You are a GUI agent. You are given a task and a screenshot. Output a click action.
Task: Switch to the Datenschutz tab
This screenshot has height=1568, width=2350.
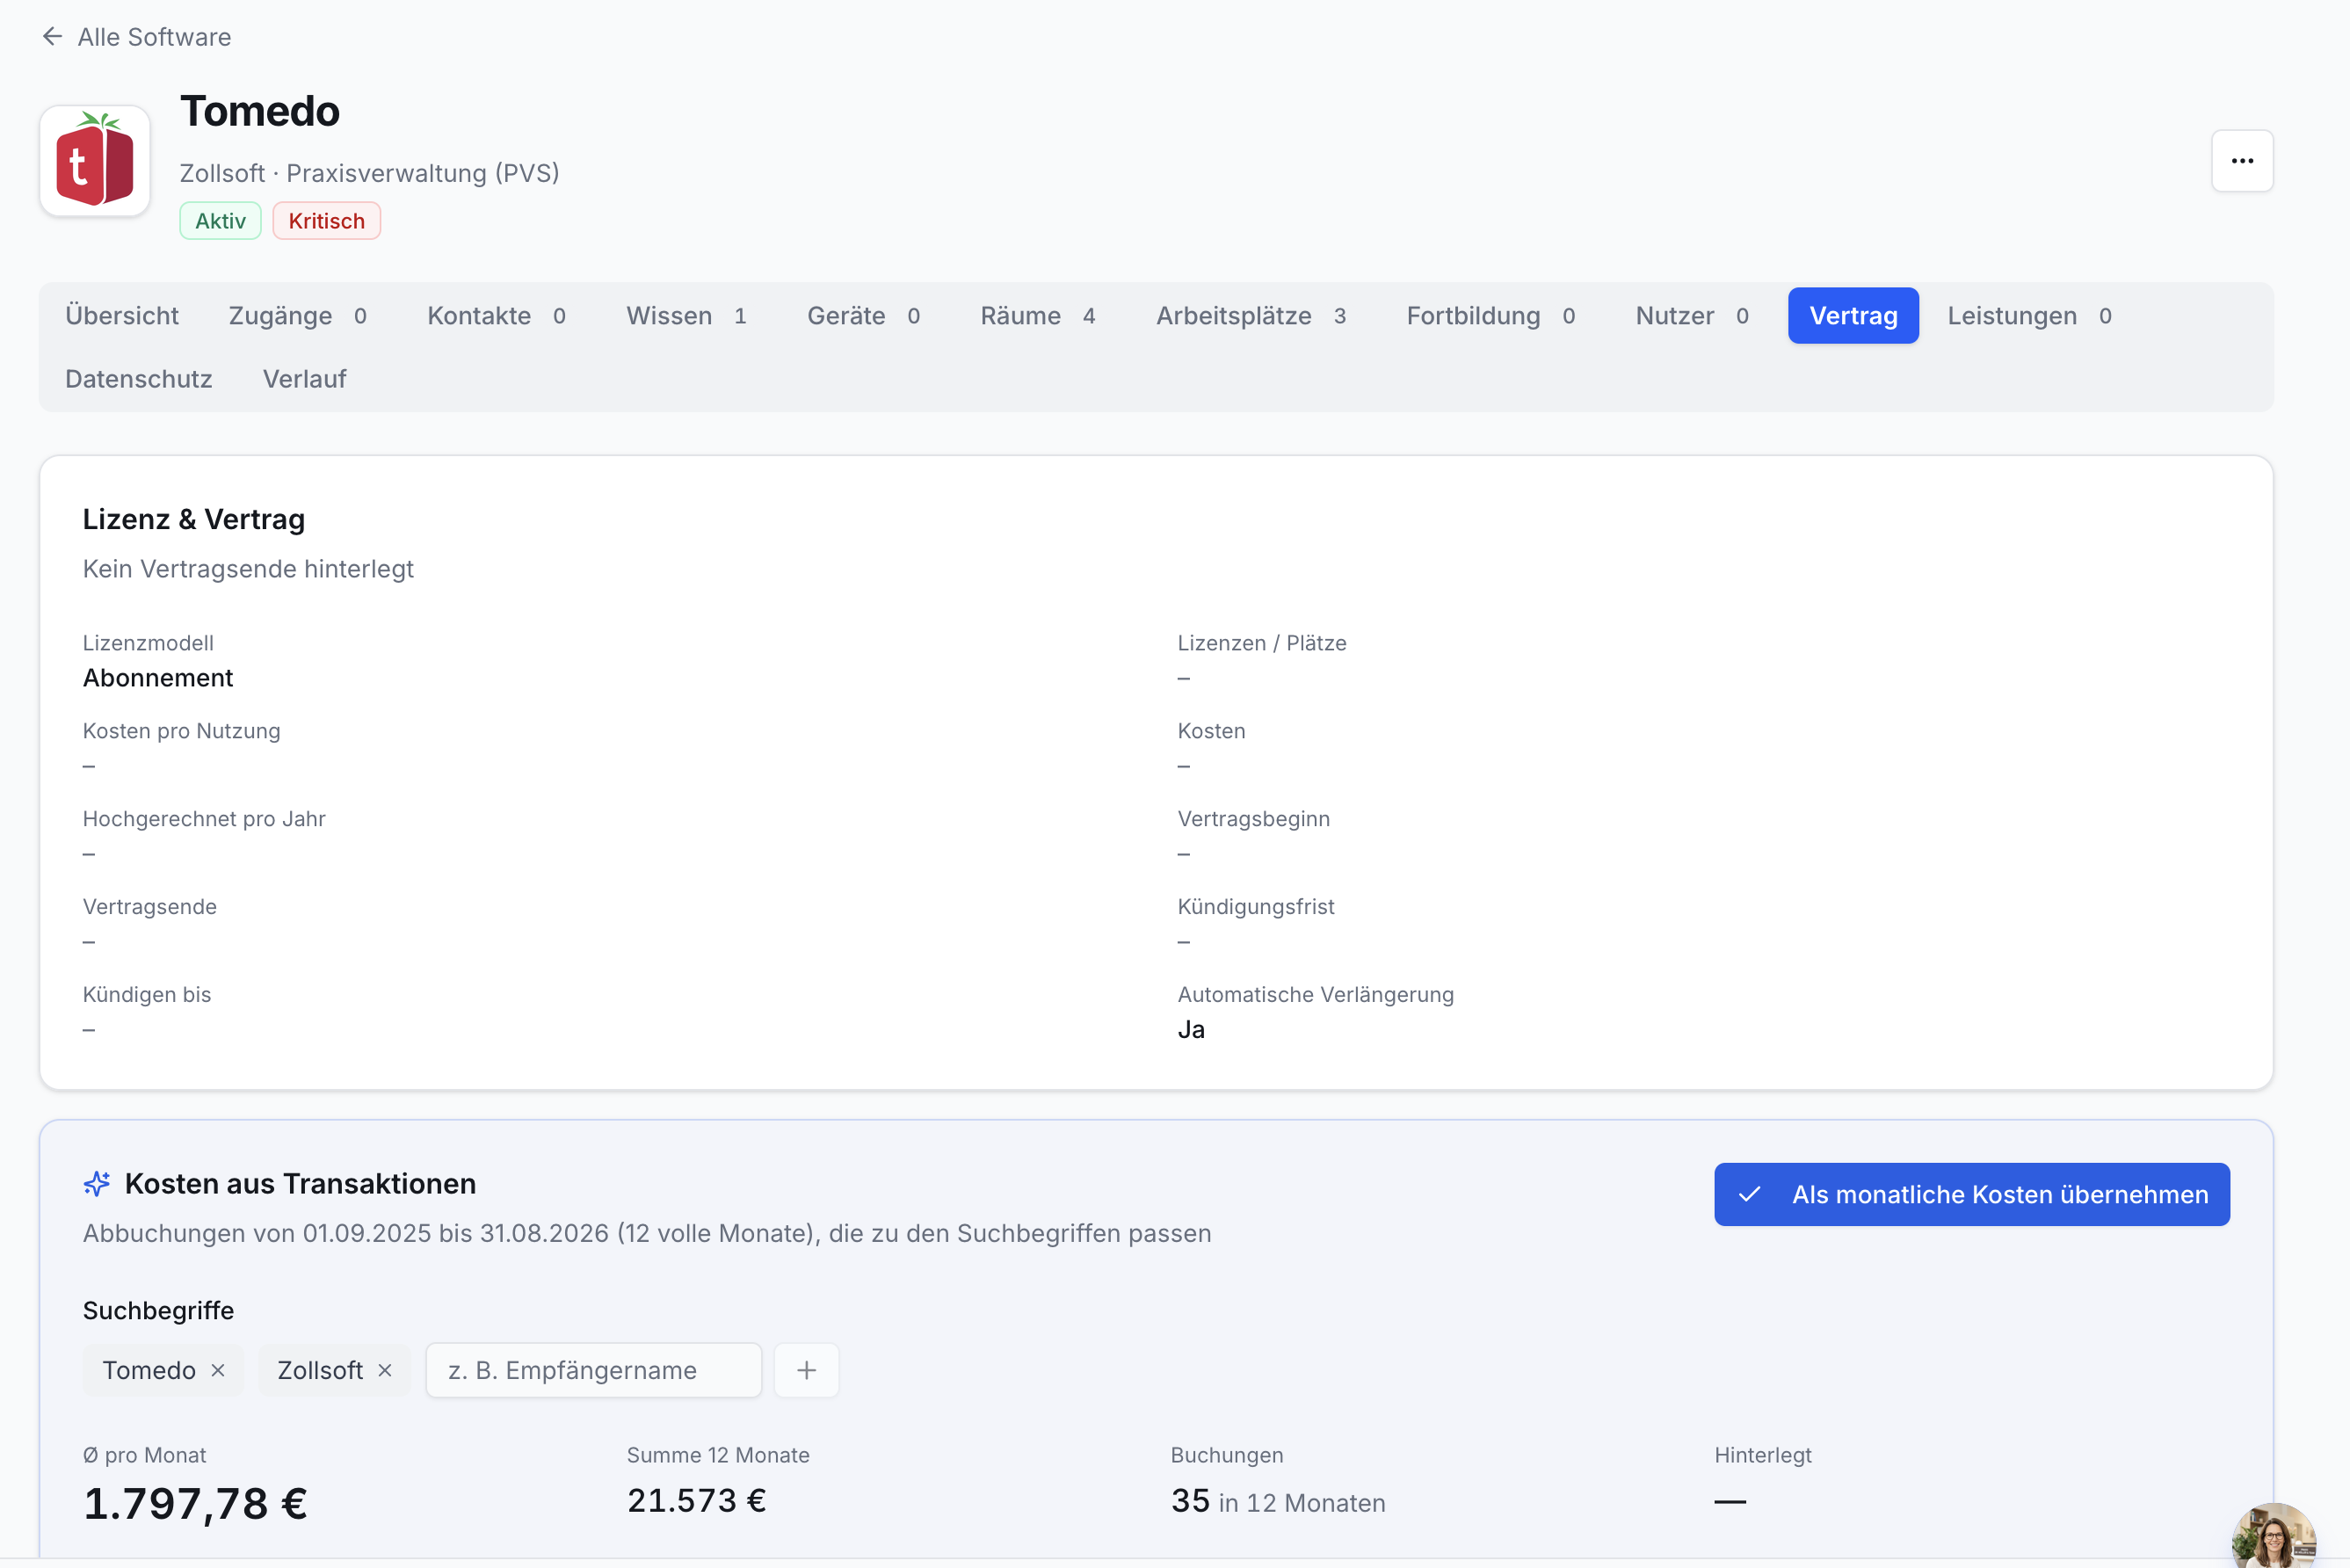pos(139,379)
